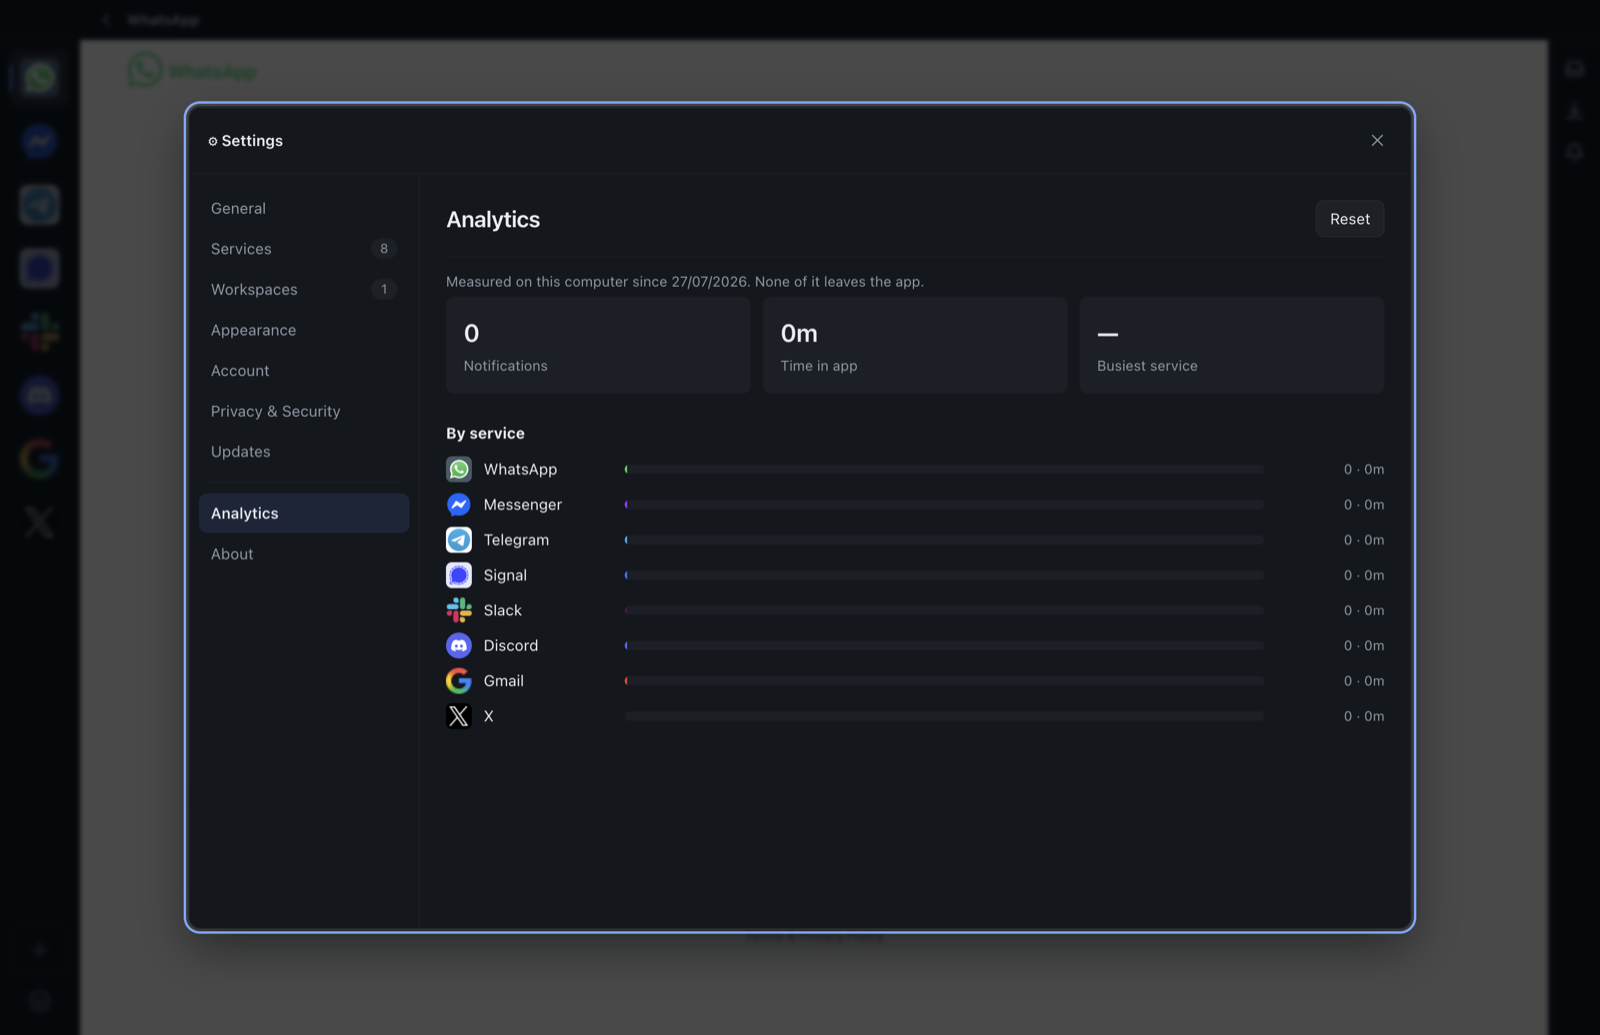Click the WhatsApp icon in By service list
The width and height of the screenshot is (1600, 1035).
pyautogui.click(x=459, y=469)
